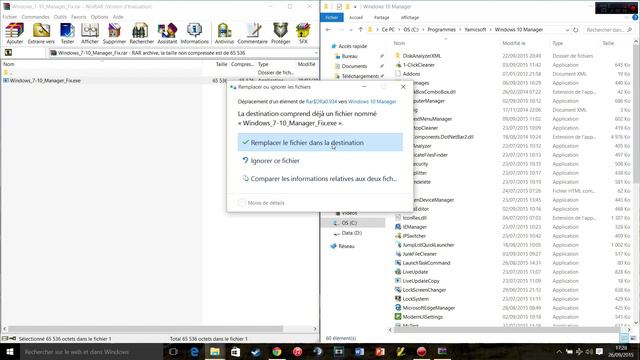Click WinRAR Rechercher toolbar icon
This screenshot has height=360, width=640.
coord(141,33)
